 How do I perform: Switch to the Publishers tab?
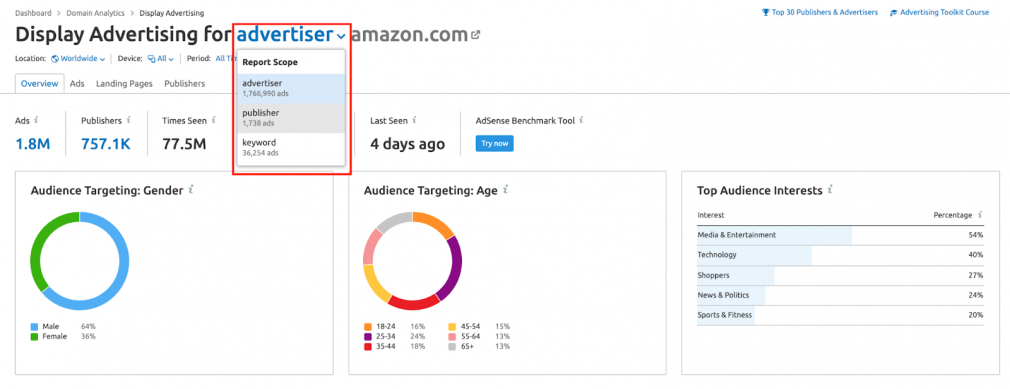[x=184, y=84]
